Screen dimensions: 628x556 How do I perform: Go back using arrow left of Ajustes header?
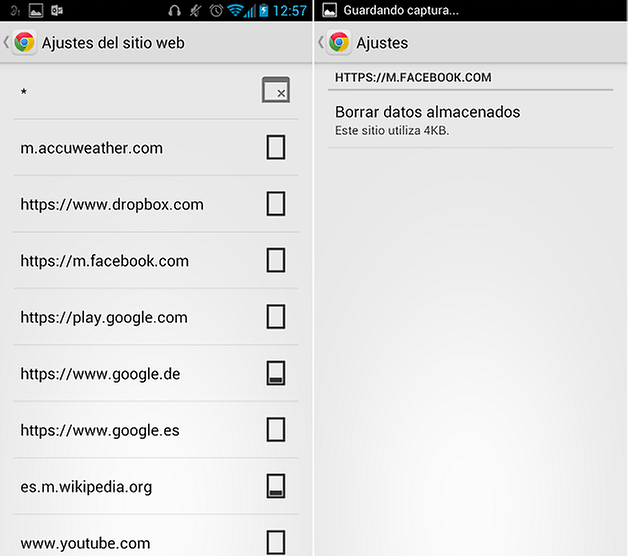click(321, 42)
